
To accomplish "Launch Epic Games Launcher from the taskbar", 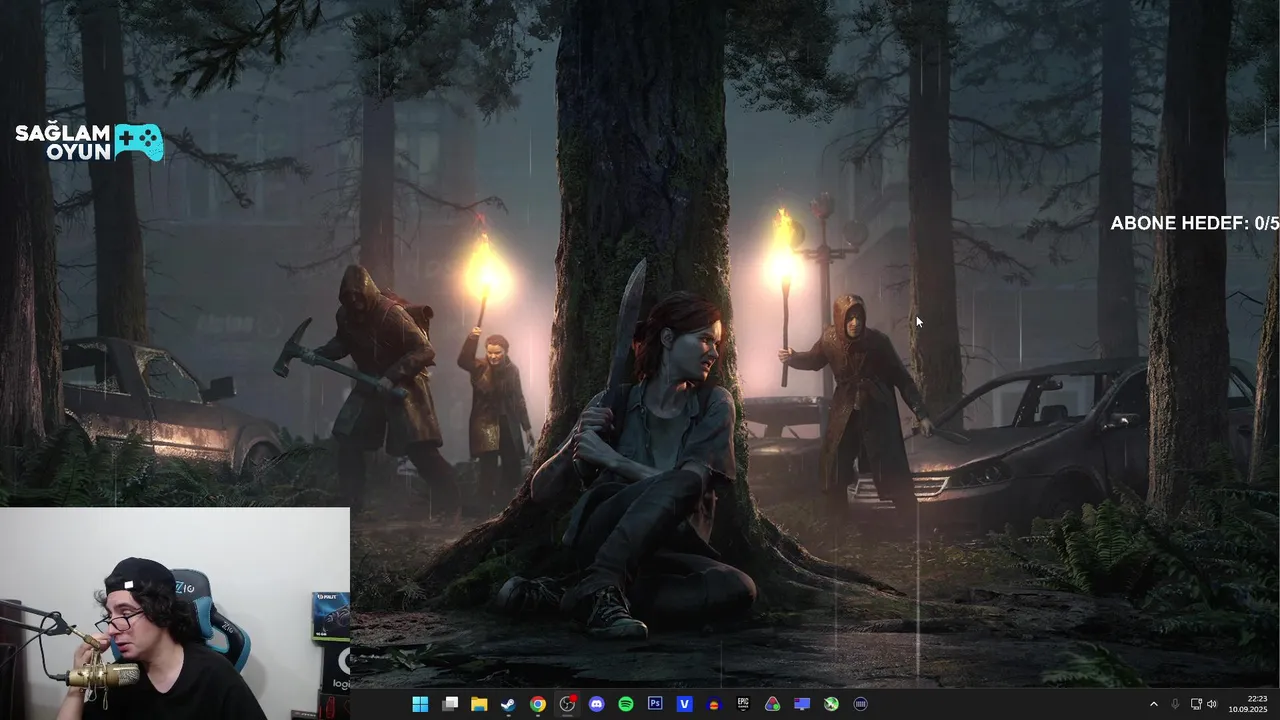I will tap(743, 704).
